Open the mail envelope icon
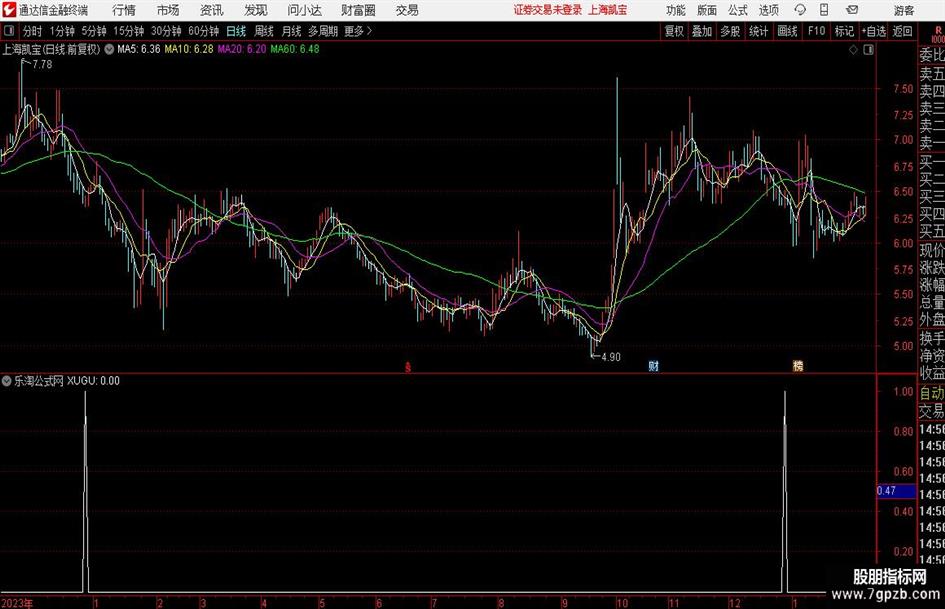Image resolution: width=945 pixels, height=609 pixels. click(852, 10)
